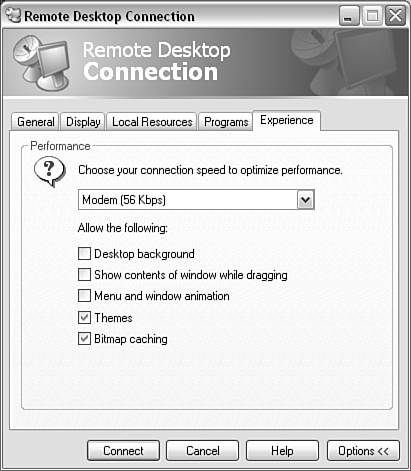Screen dimensions: 411x471
Task: Collapse settings with Options << button
Action: [363, 451]
